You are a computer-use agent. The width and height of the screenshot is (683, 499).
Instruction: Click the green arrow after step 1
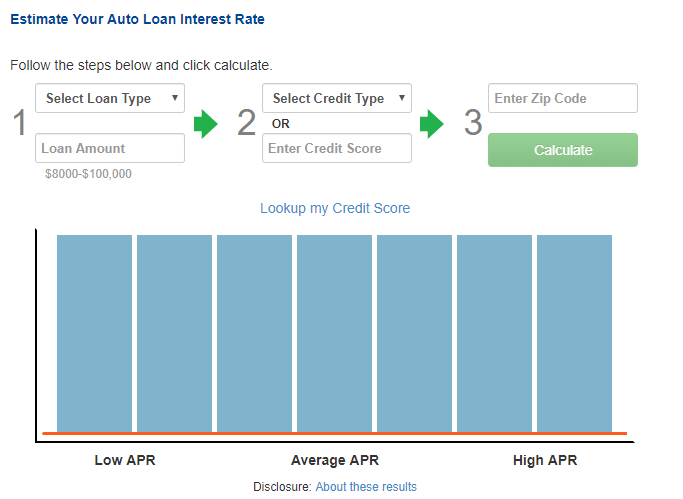pos(206,124)
